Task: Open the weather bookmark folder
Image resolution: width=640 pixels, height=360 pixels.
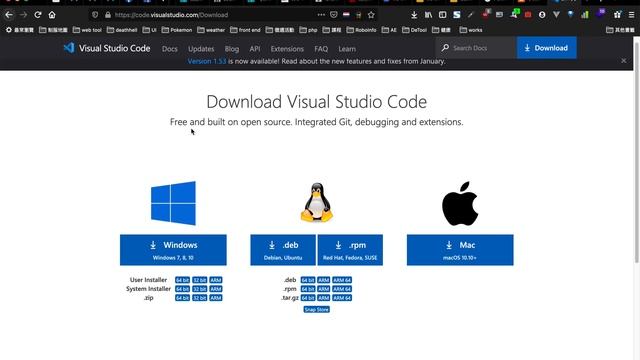Action: click(x=211, y=30)
